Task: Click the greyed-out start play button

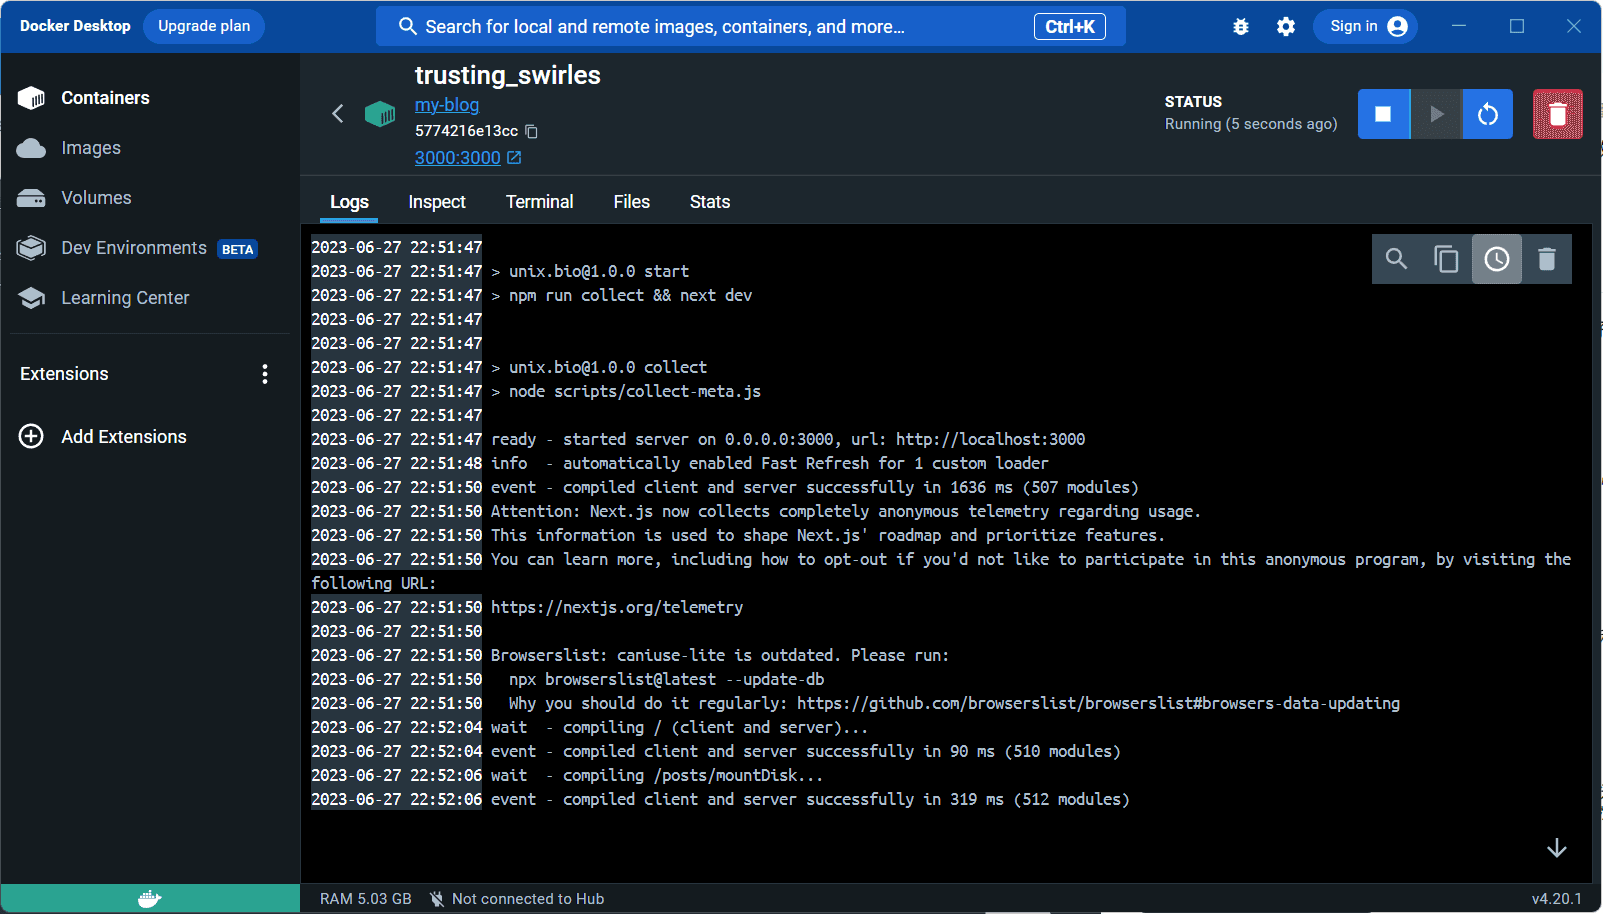Action: pos(1436,114)
